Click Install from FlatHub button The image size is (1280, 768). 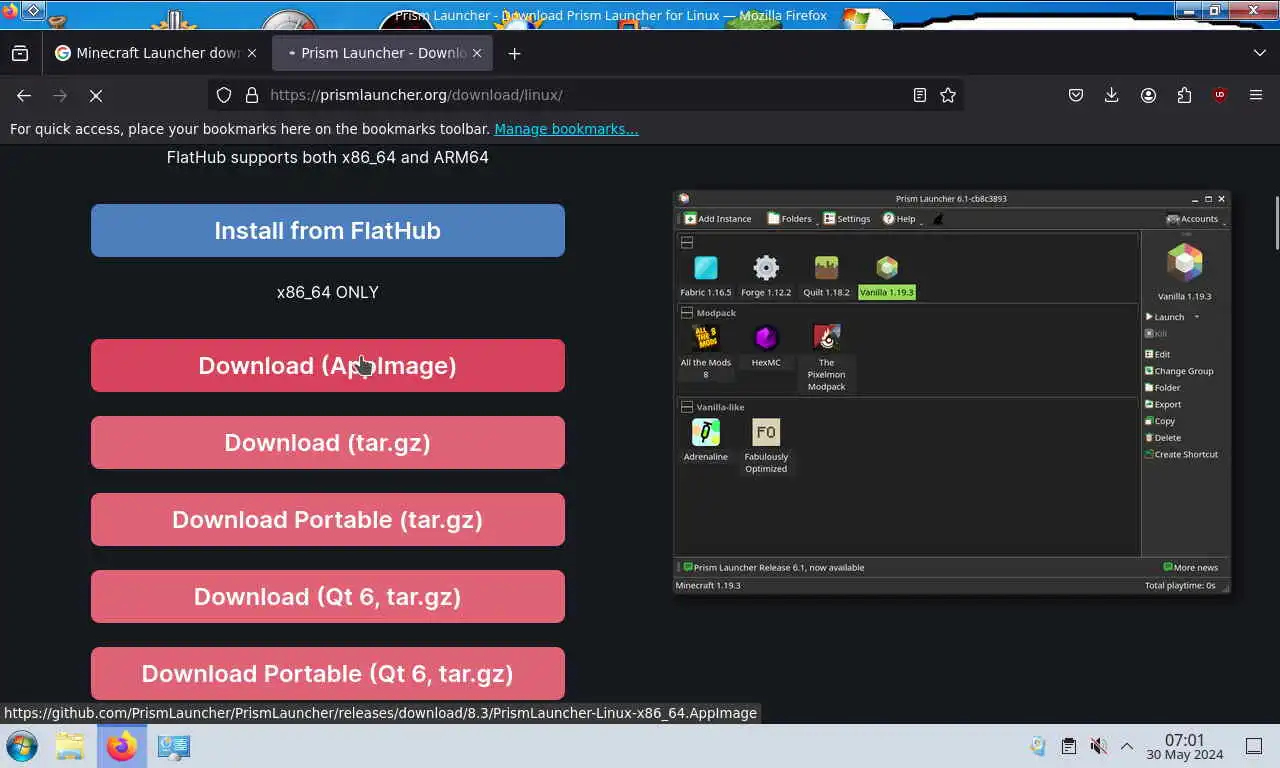pyautogui.click(x=328, y=230)
